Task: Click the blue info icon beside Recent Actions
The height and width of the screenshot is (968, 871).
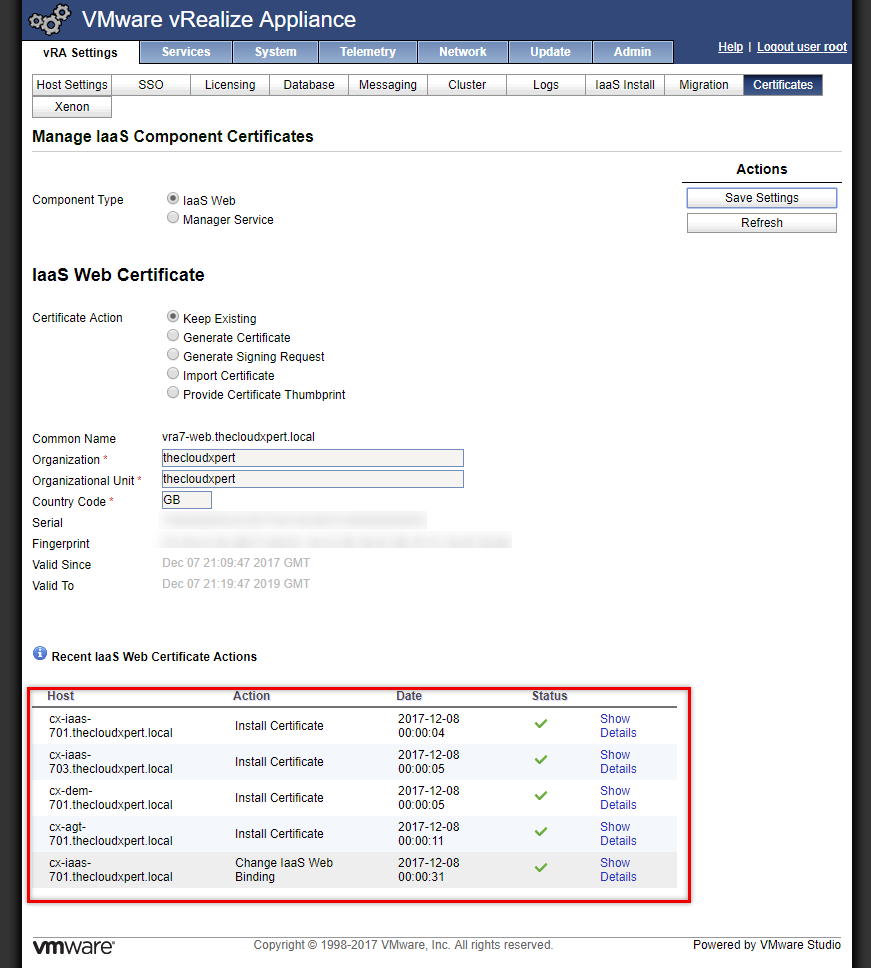Action: point(40,653)
